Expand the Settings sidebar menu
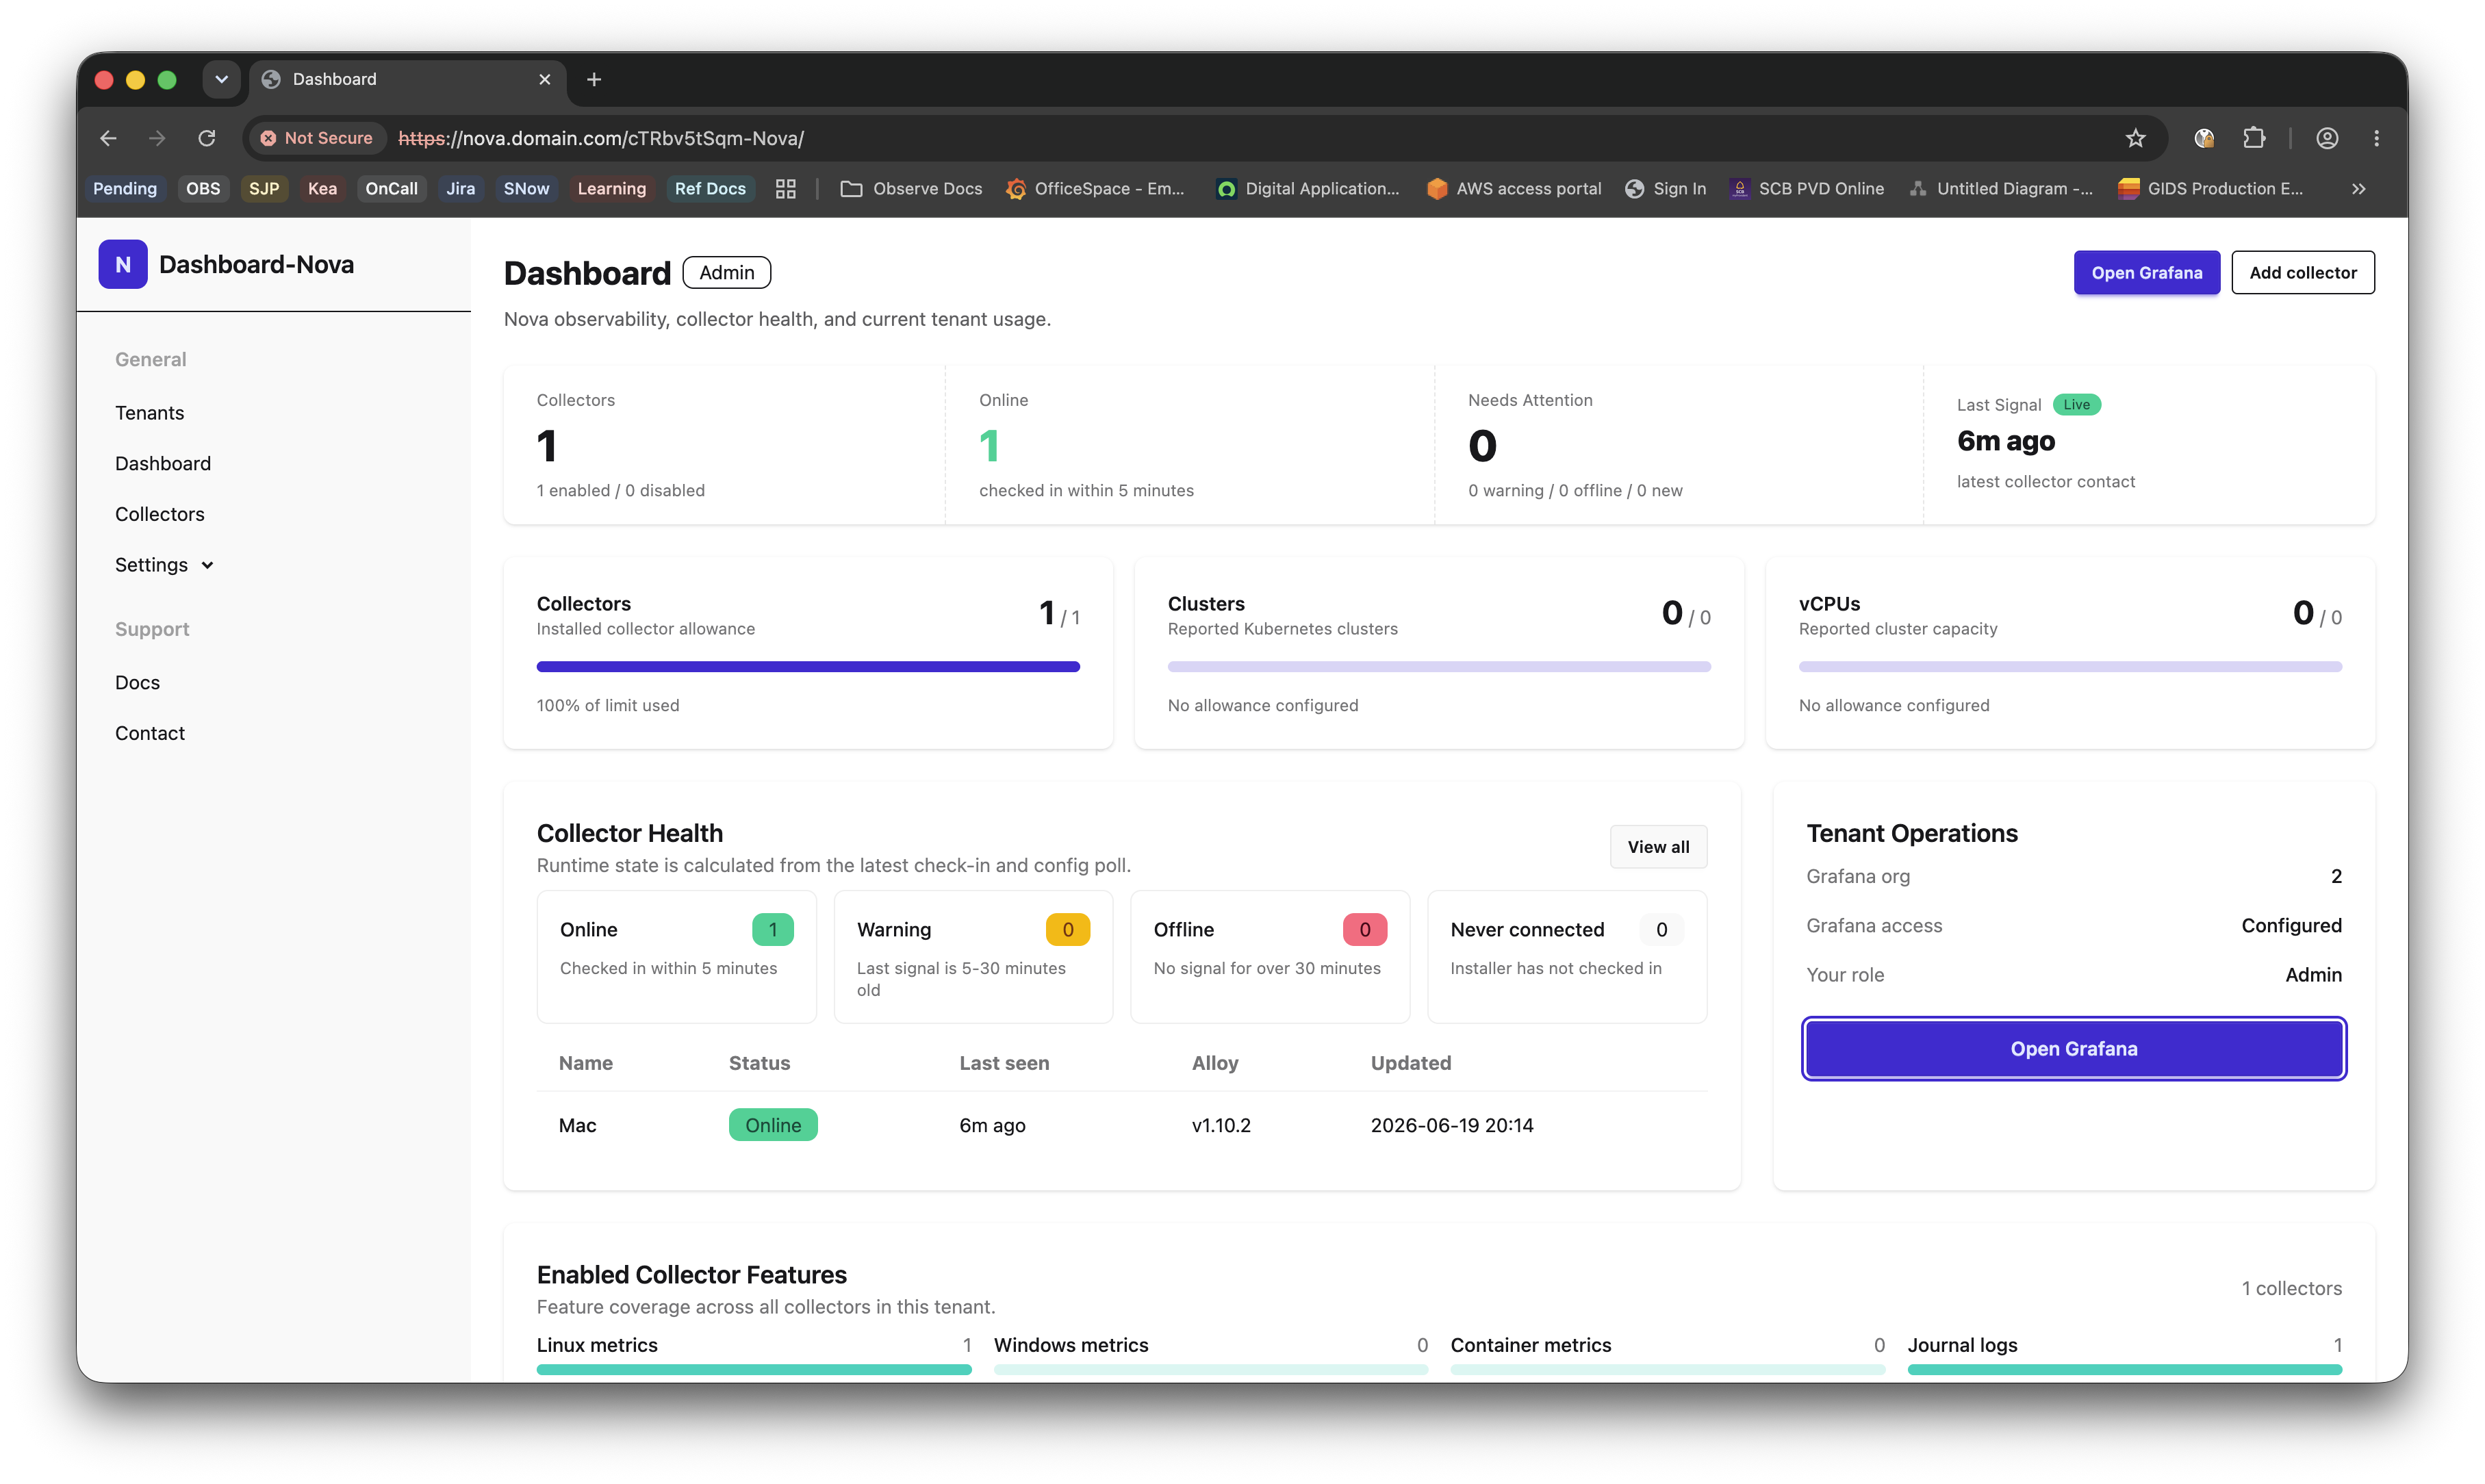Image resolution: width=2485 pixels, height=1484 pixels. point(165,565)
